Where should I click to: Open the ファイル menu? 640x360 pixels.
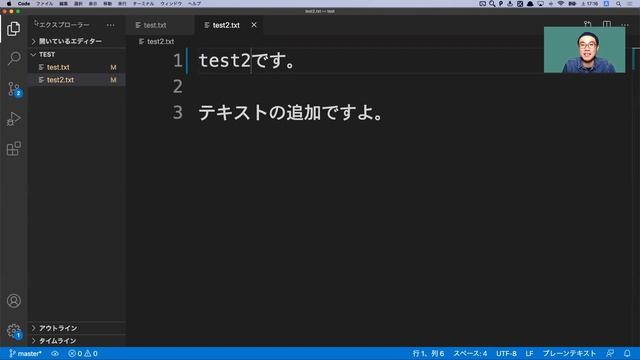point(44,4)
